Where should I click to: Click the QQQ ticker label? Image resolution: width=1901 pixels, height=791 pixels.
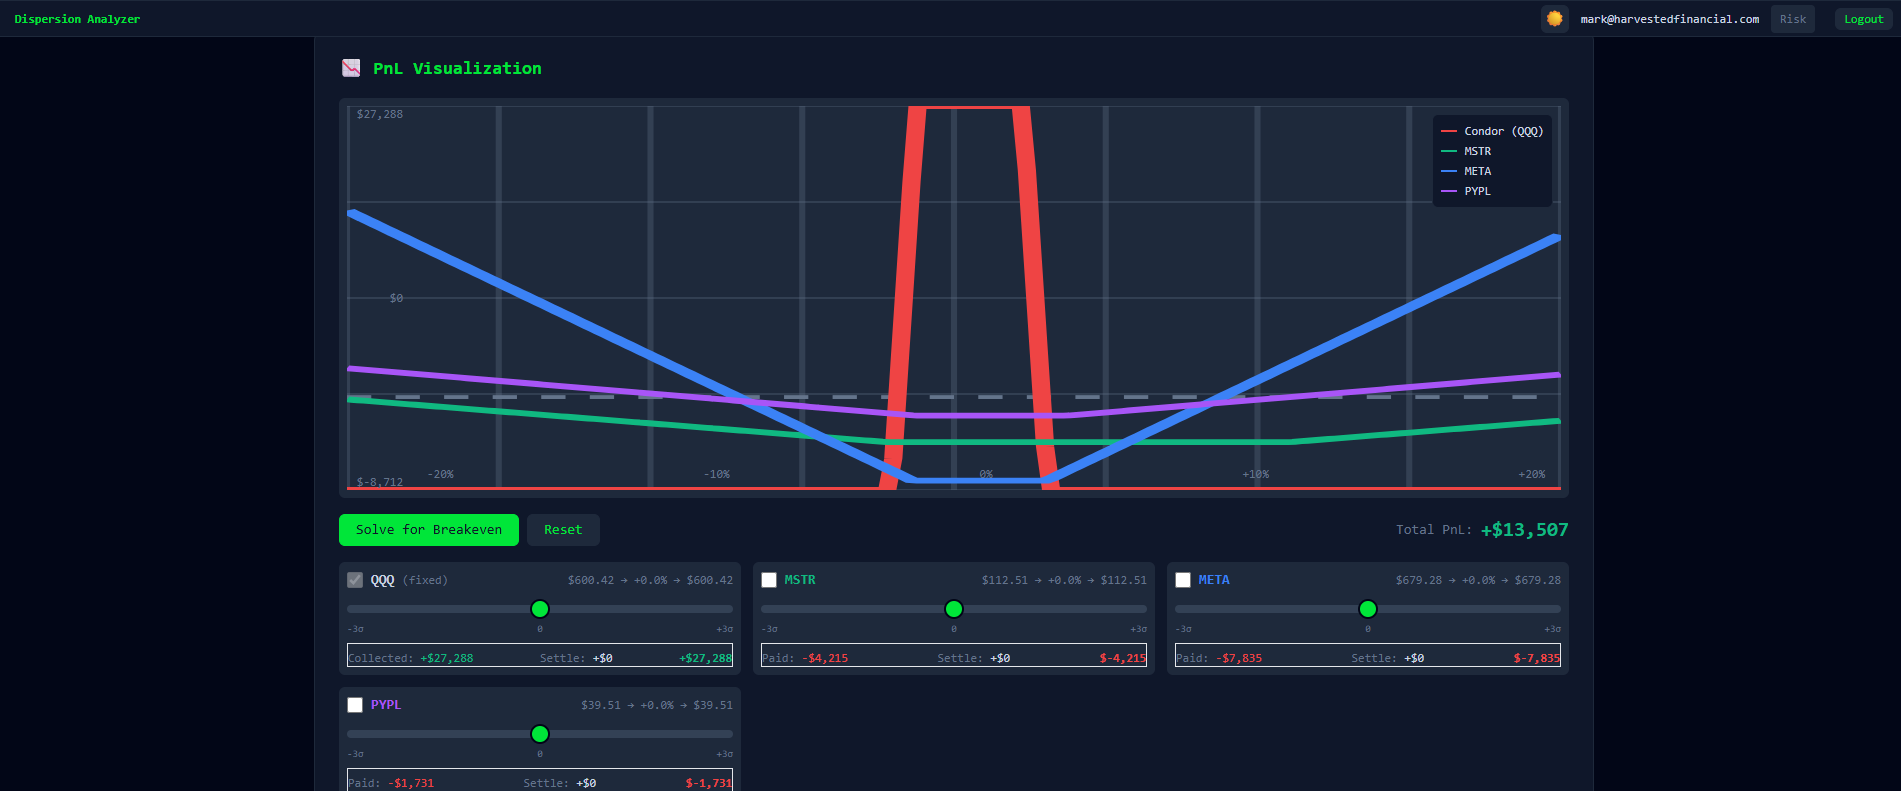click(x=383, y=580)
